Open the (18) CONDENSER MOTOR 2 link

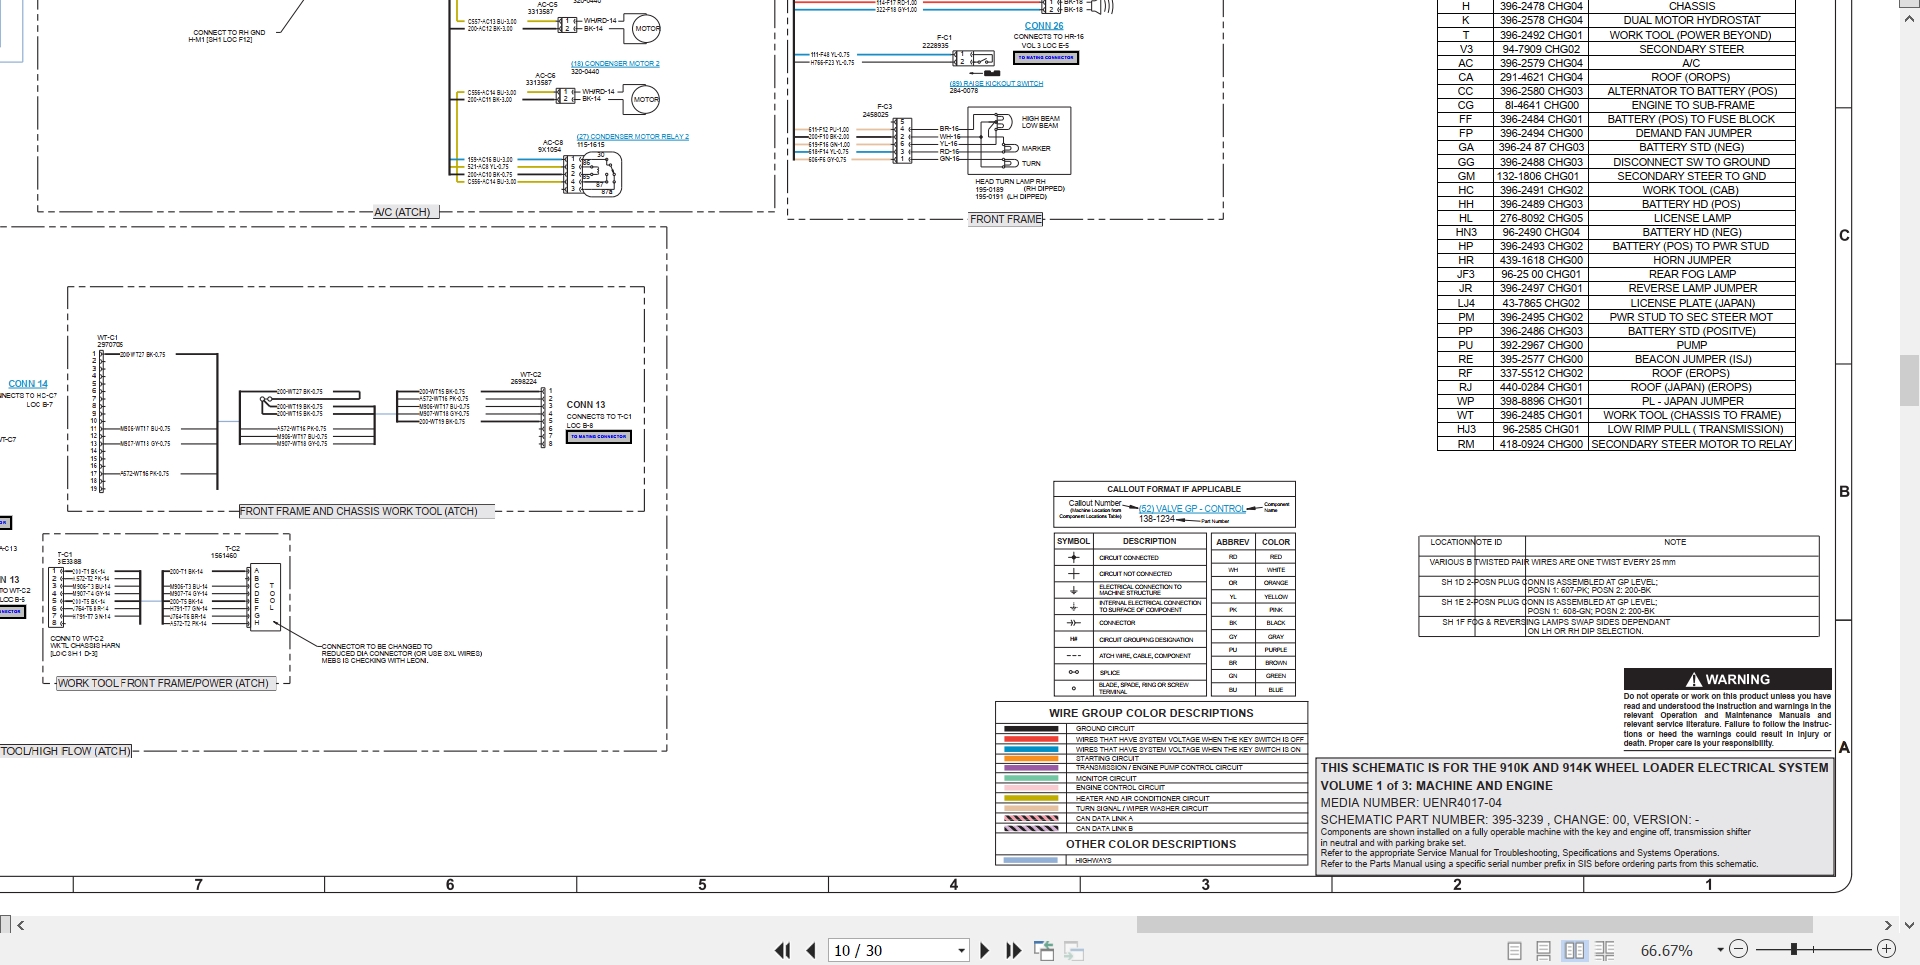(x=615, y=64)
